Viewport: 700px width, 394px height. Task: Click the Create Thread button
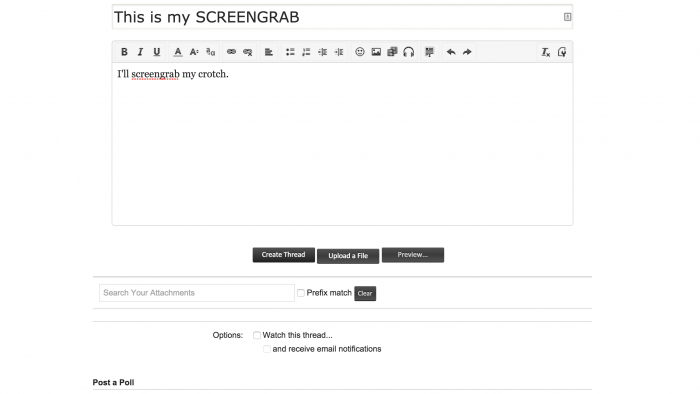tap(283, 255)
